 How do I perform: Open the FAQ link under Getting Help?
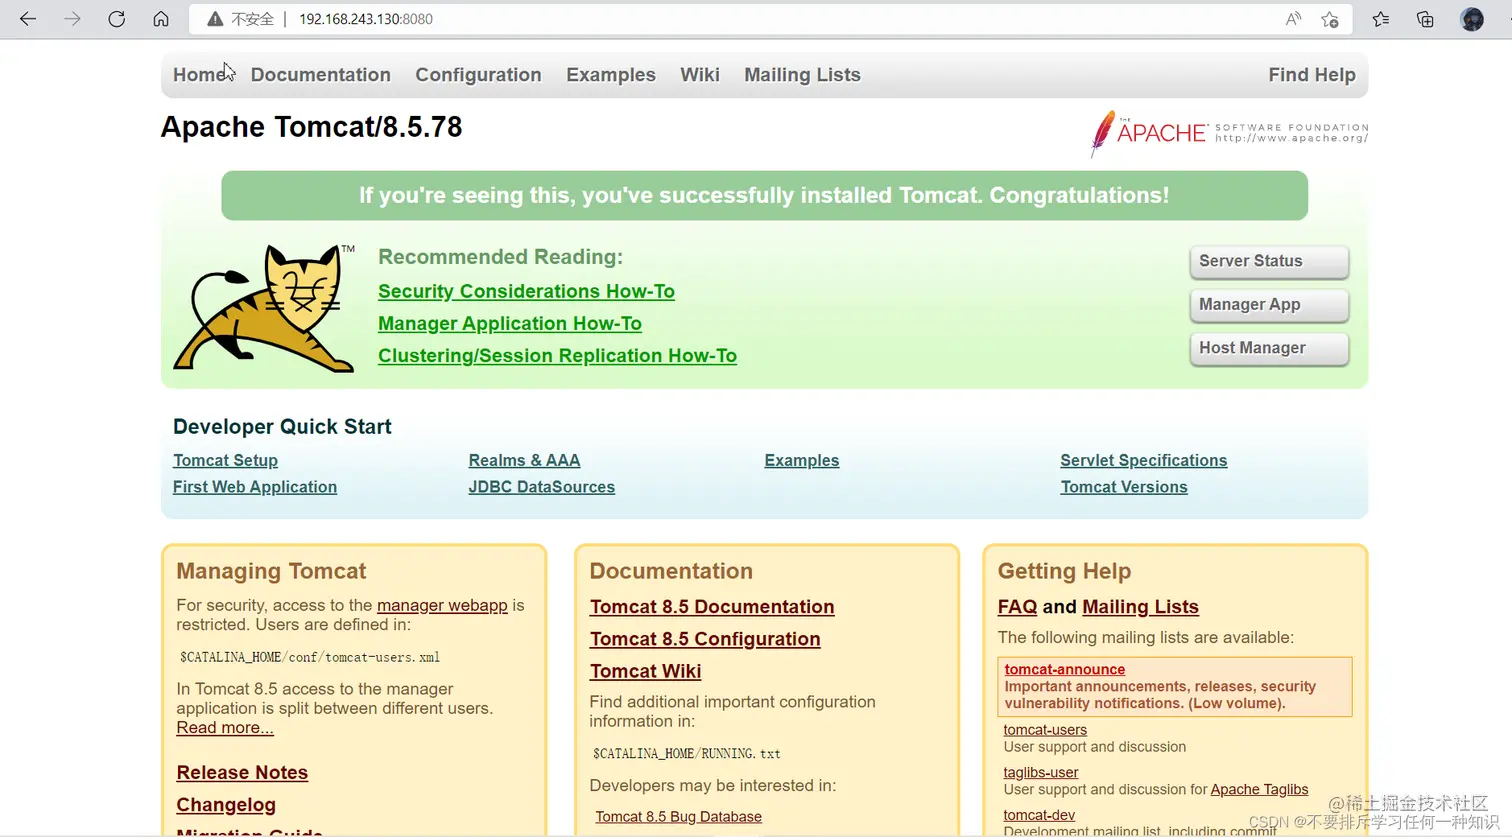coord(1017,607)
